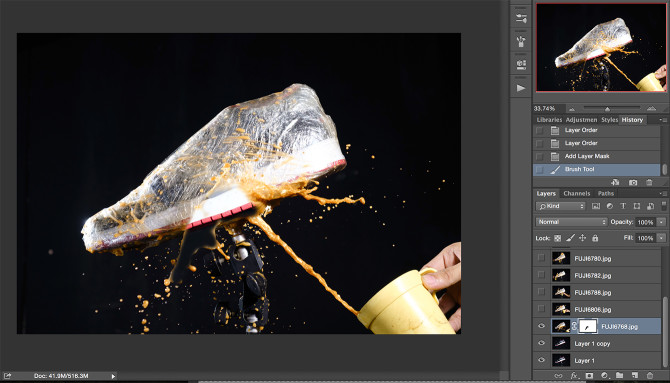
Task: Click Add Layer Mask icon in Layers footer
Action: click(x=589, y=376)
